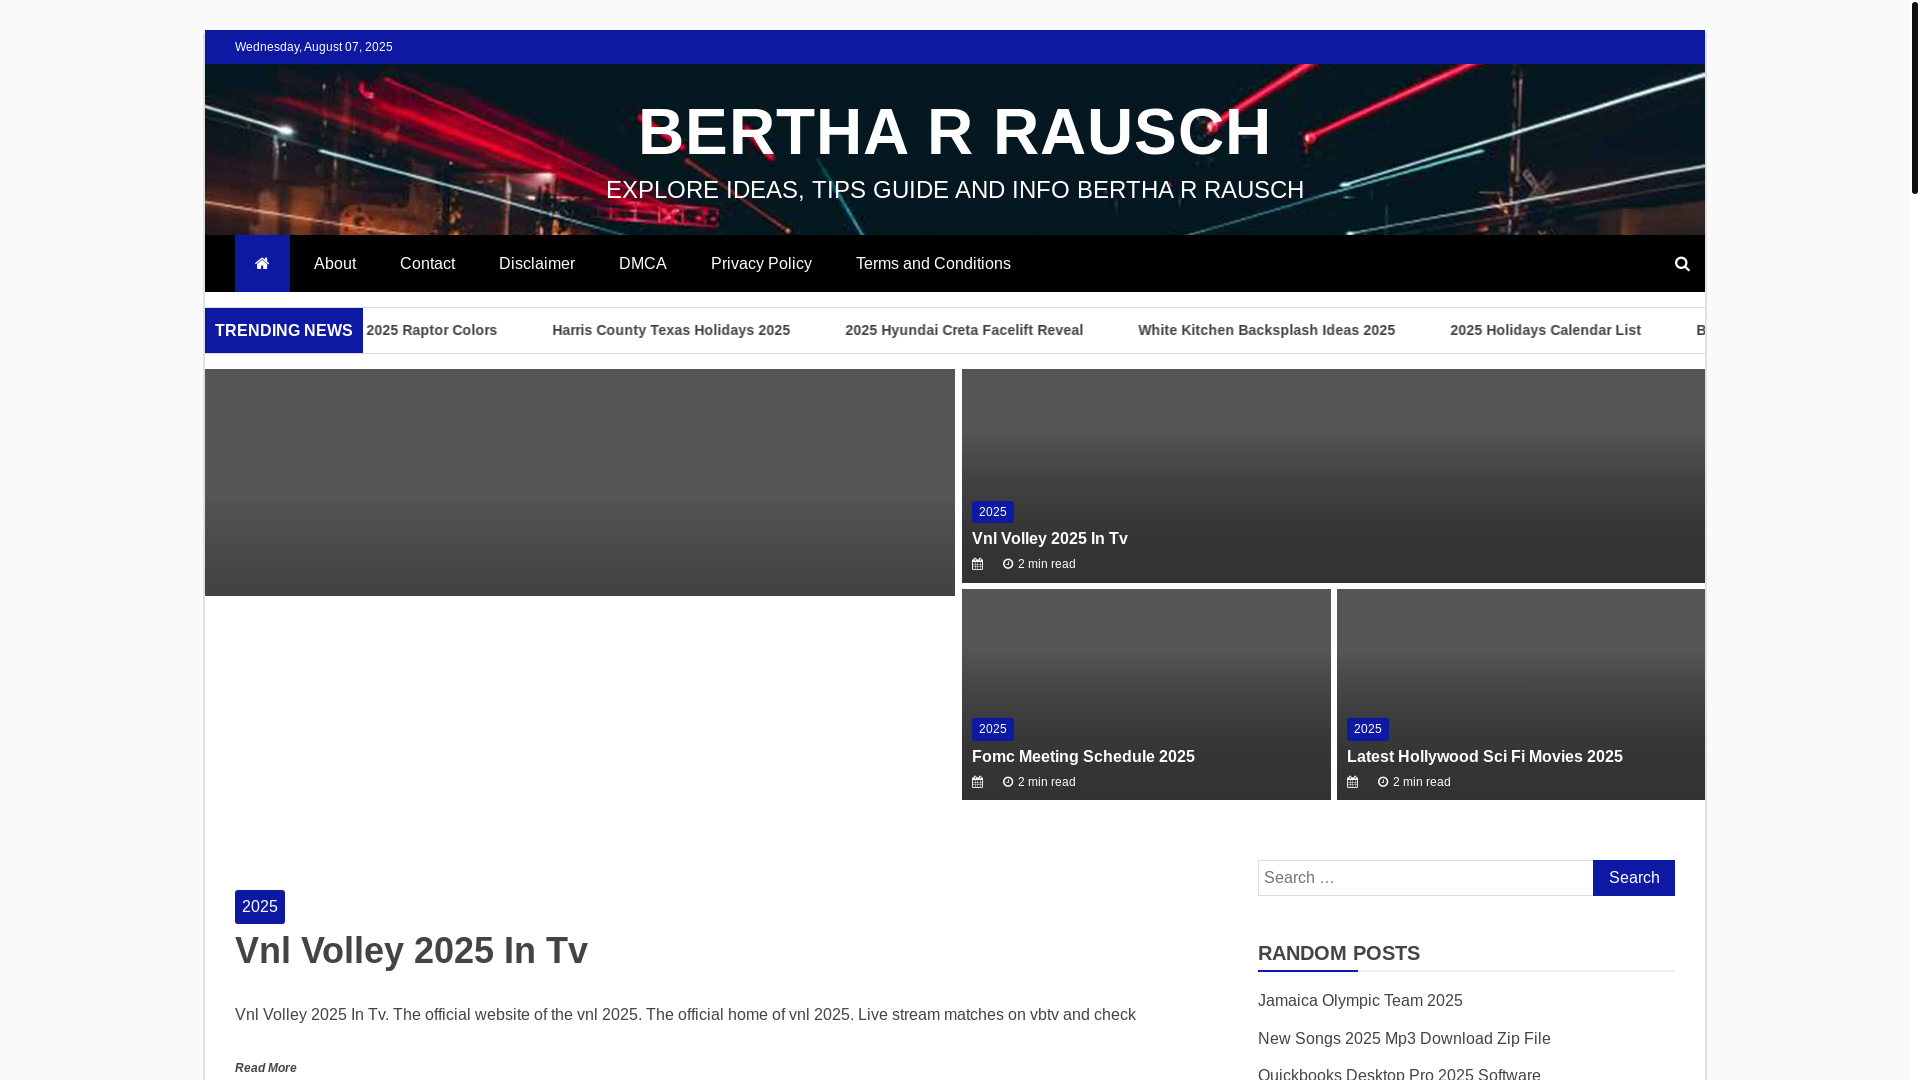The height and width of the screenshot is (1080, 1920).
Task: Click 2025 tag on Latest Hollywood card
Action: tap(1368, 729)
